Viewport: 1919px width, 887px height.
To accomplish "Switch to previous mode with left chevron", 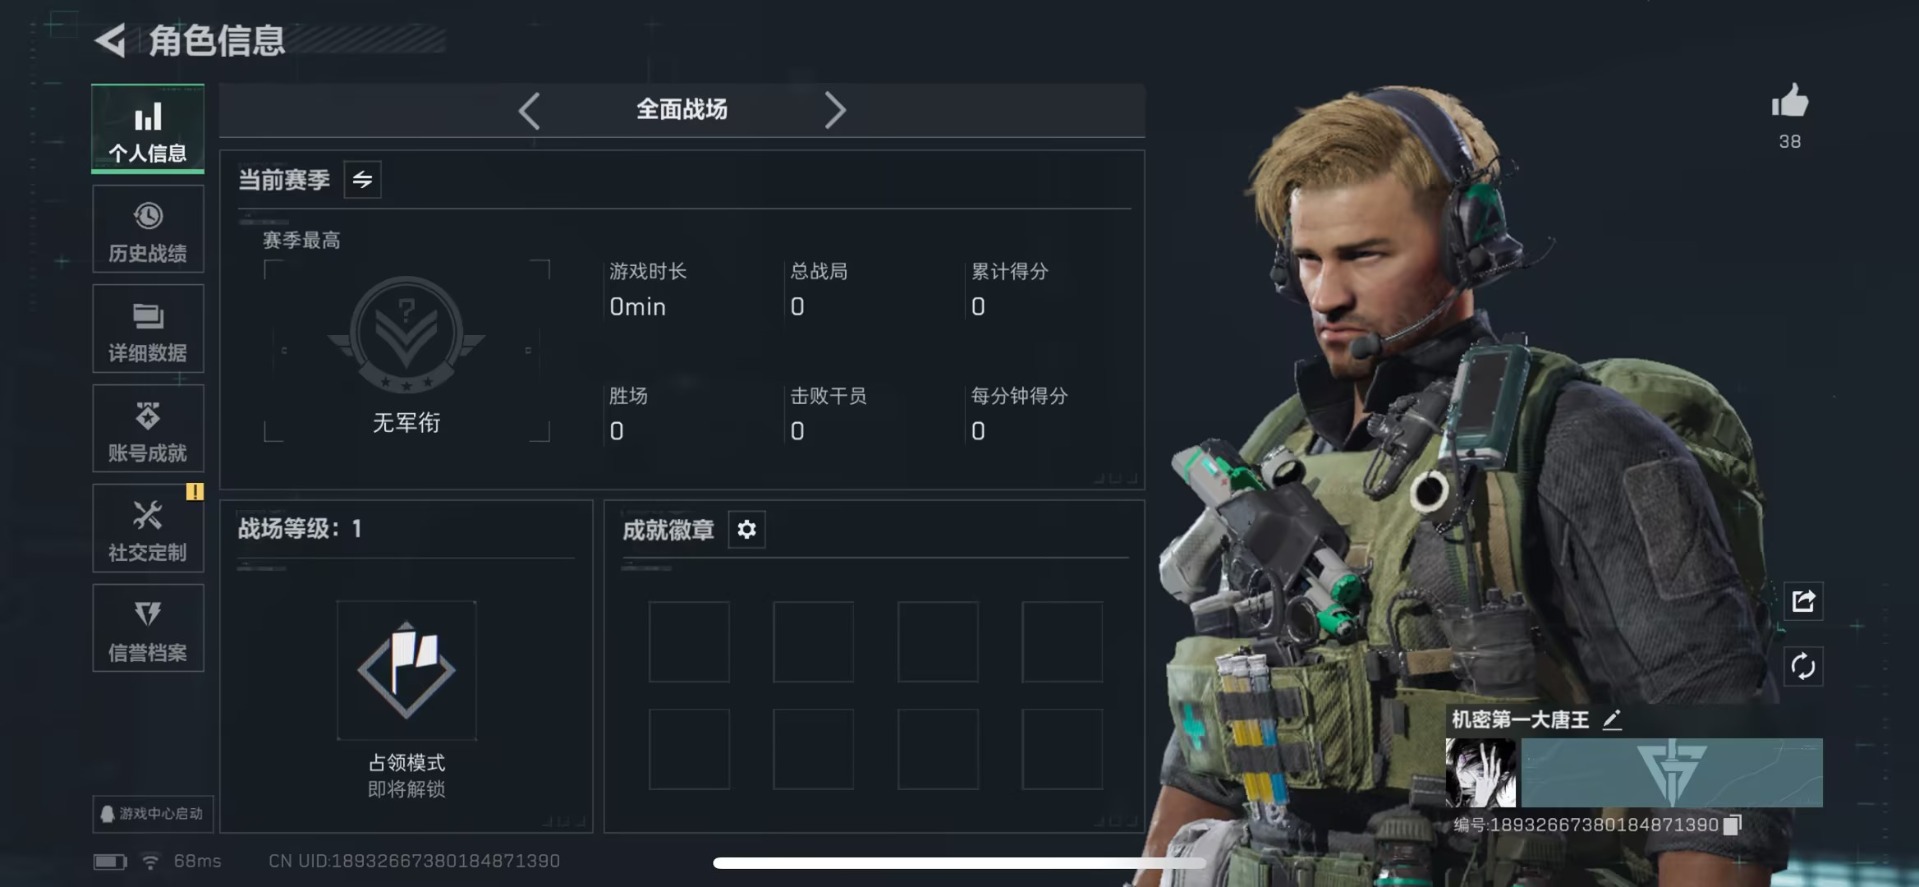I will point(529,110).
